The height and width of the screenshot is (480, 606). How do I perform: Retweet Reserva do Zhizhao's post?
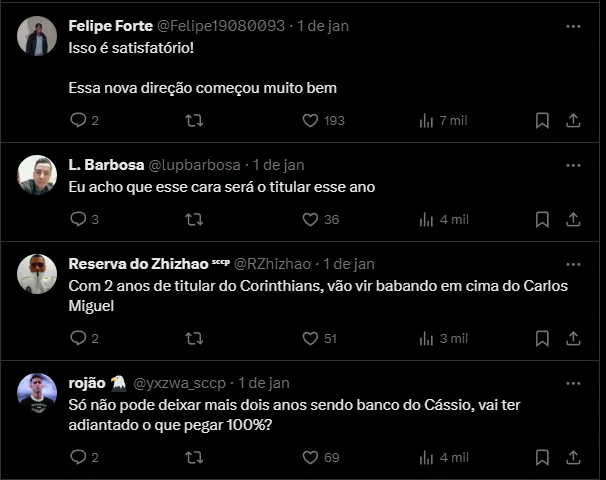pos(195,338)
